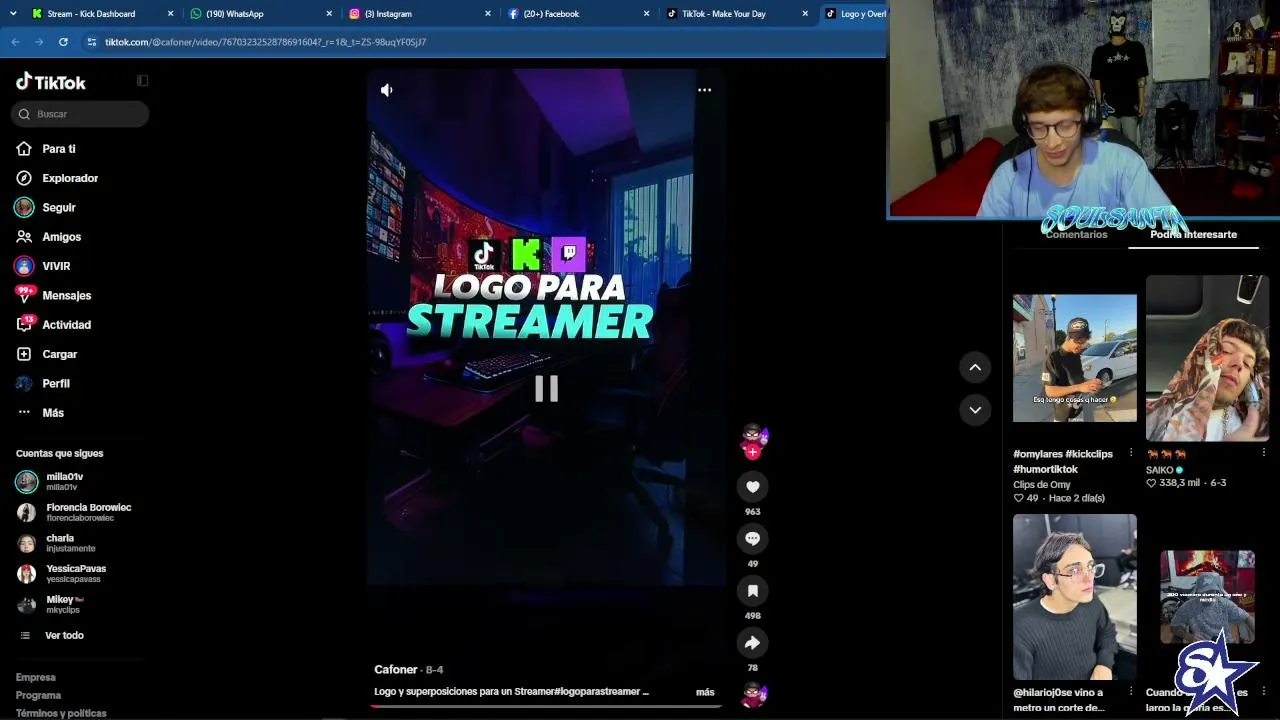Open the @hilarioj0se video thumbnail
The width and height of the screenshot is (1280, 720).
[1075, 597]
